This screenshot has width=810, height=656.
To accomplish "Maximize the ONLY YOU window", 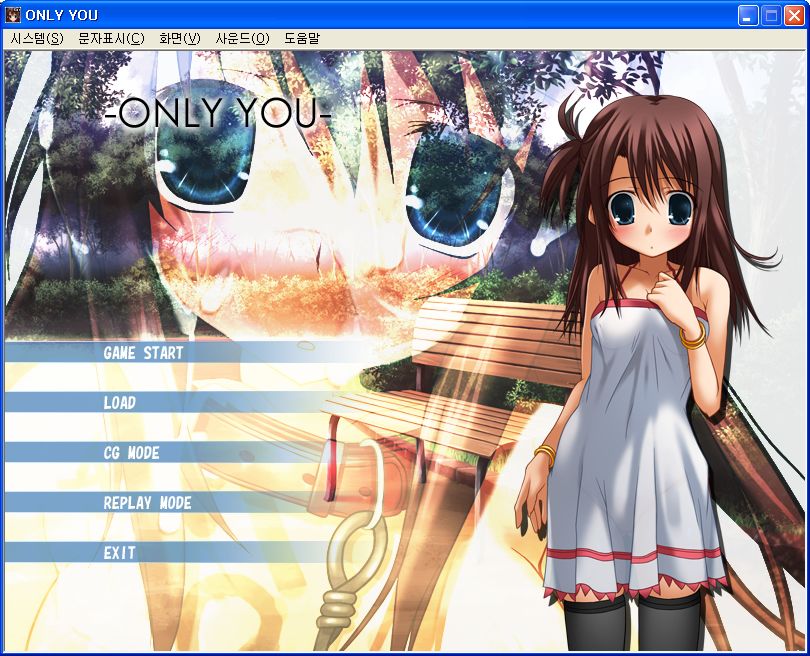I will pos(771,15).
